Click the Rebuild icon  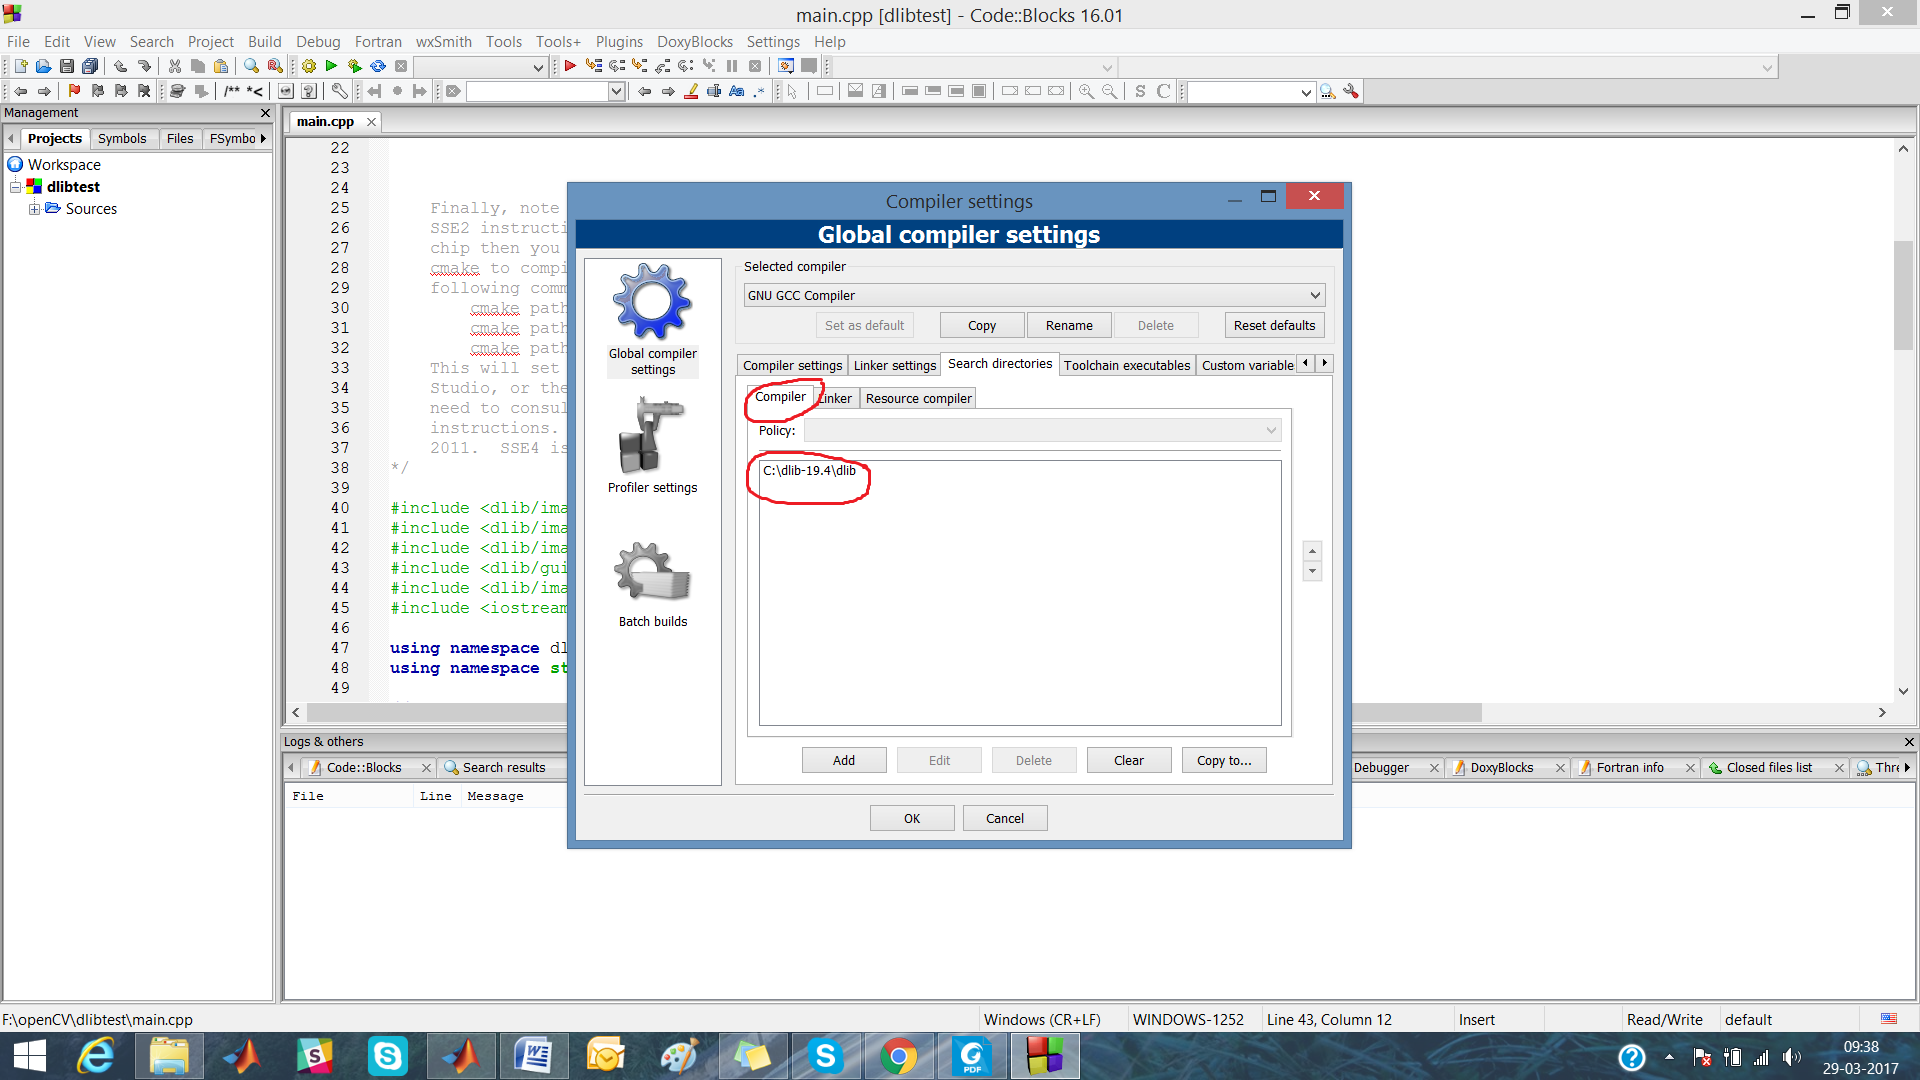tap(378, 66)
